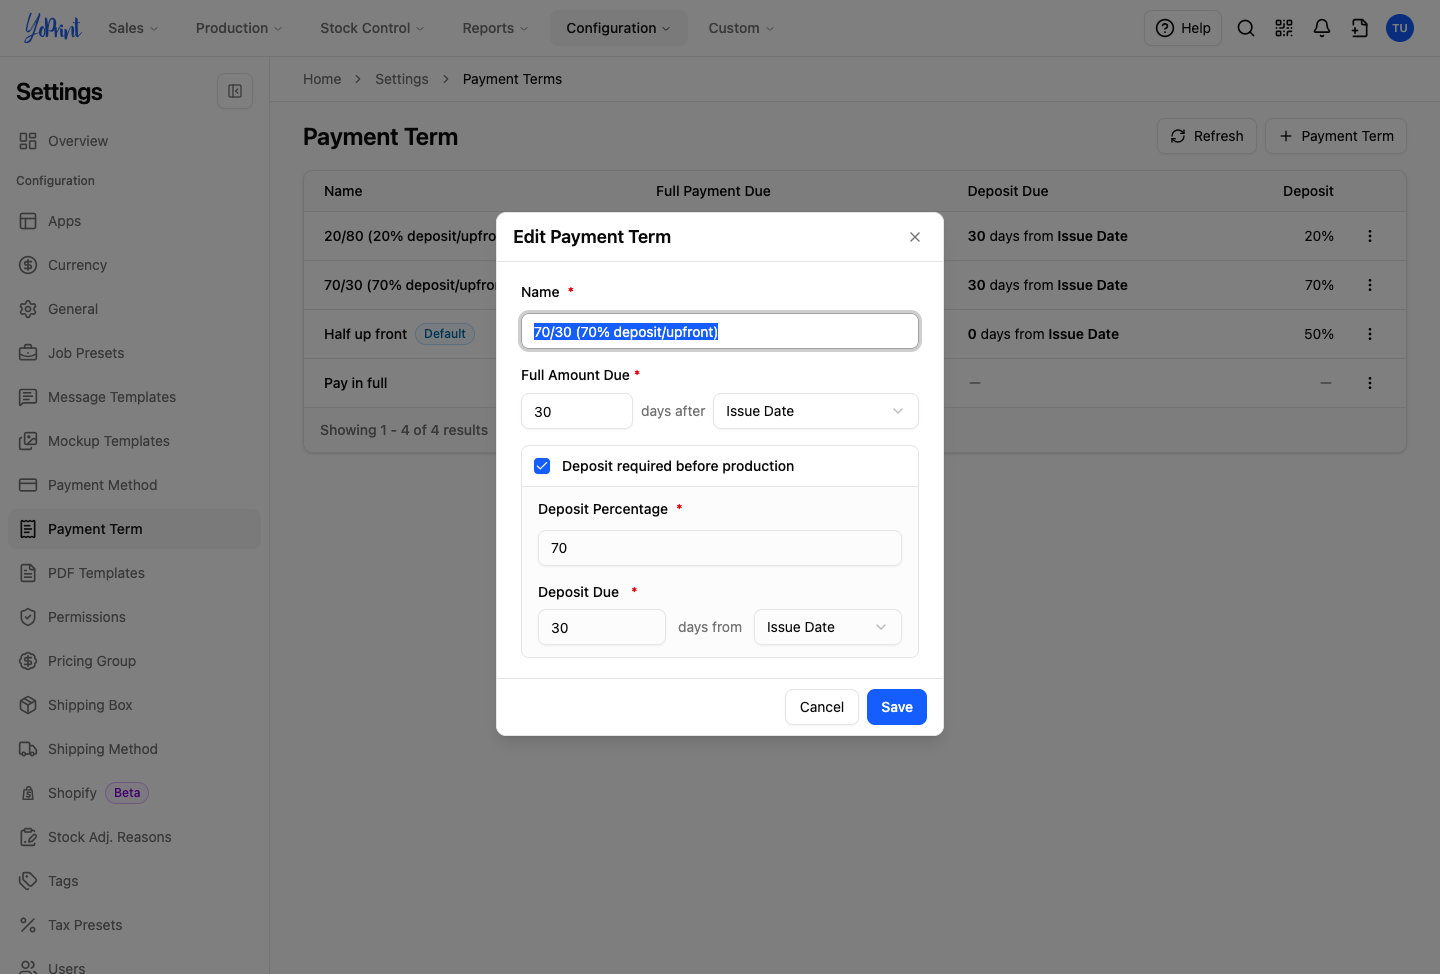The height and width of the screenshot is (974, 1440).
Task: Open Permissions settings
Action: pyautogui.click(x=134, y=617)
